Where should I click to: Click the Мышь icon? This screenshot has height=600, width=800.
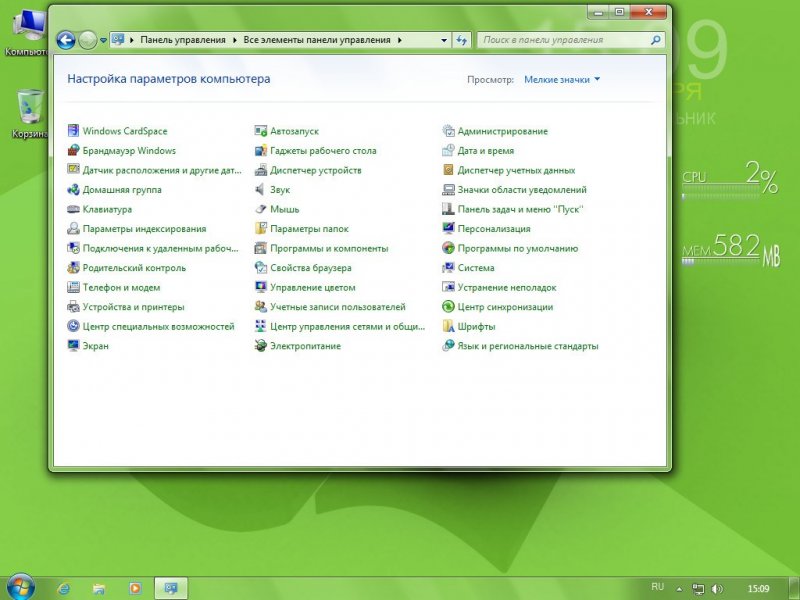261,209
